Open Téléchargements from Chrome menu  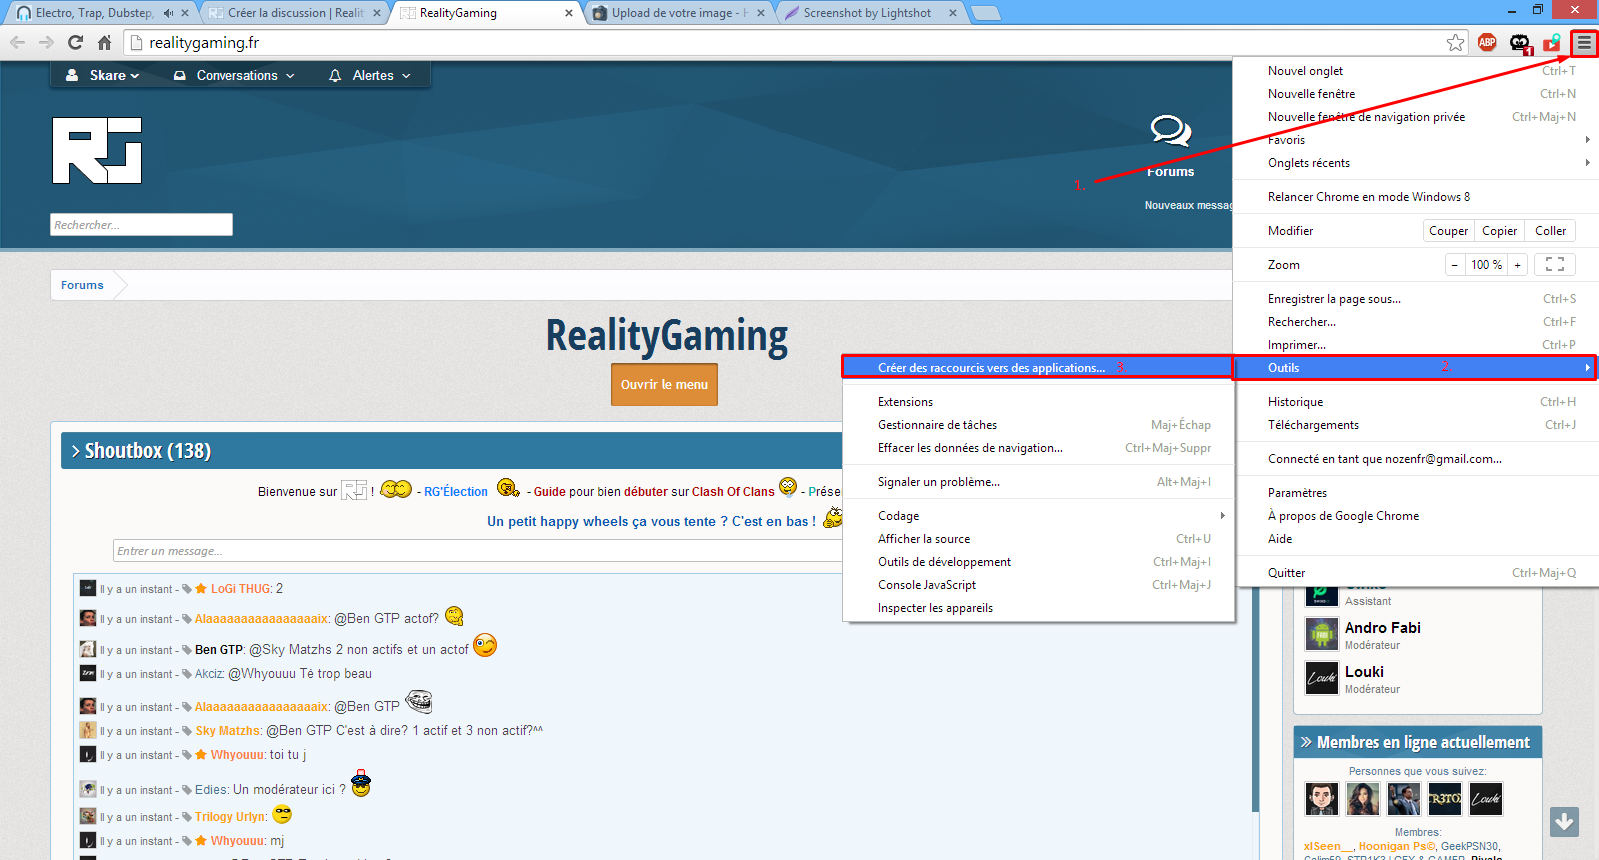(x=1417, y=425)
